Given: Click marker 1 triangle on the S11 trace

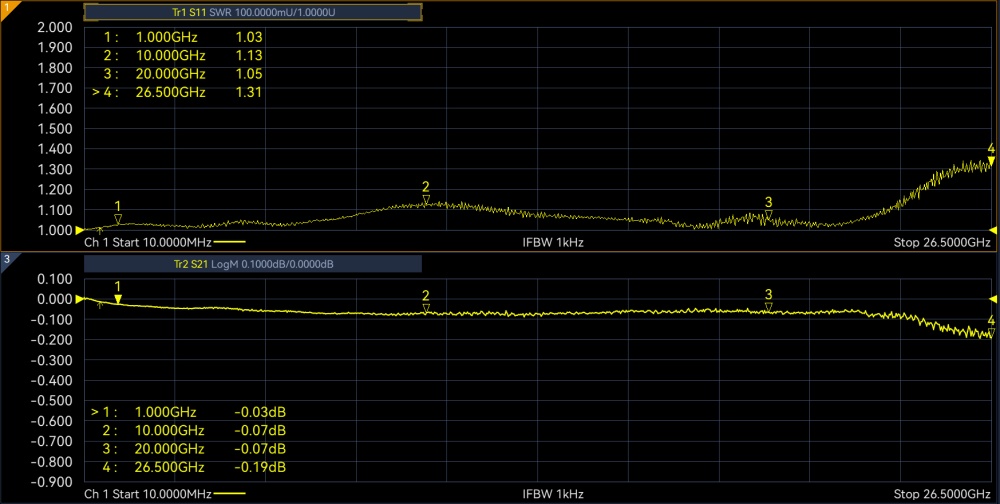Looking at the screenshot, I should tap(118, 219).
